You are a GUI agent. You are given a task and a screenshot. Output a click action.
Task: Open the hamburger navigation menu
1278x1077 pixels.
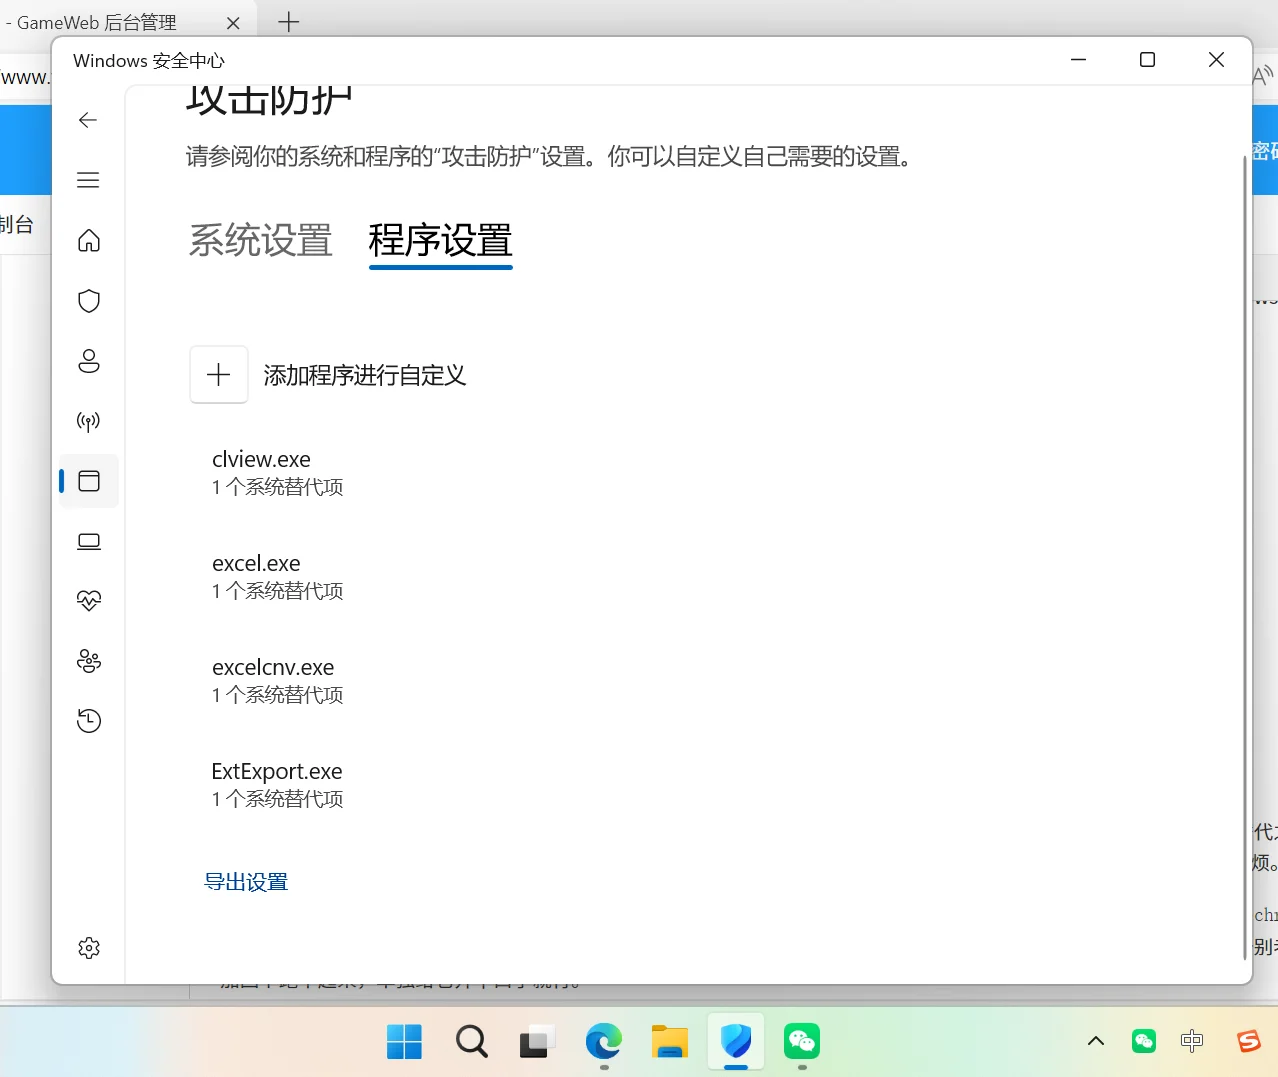(x=88, y=180)
